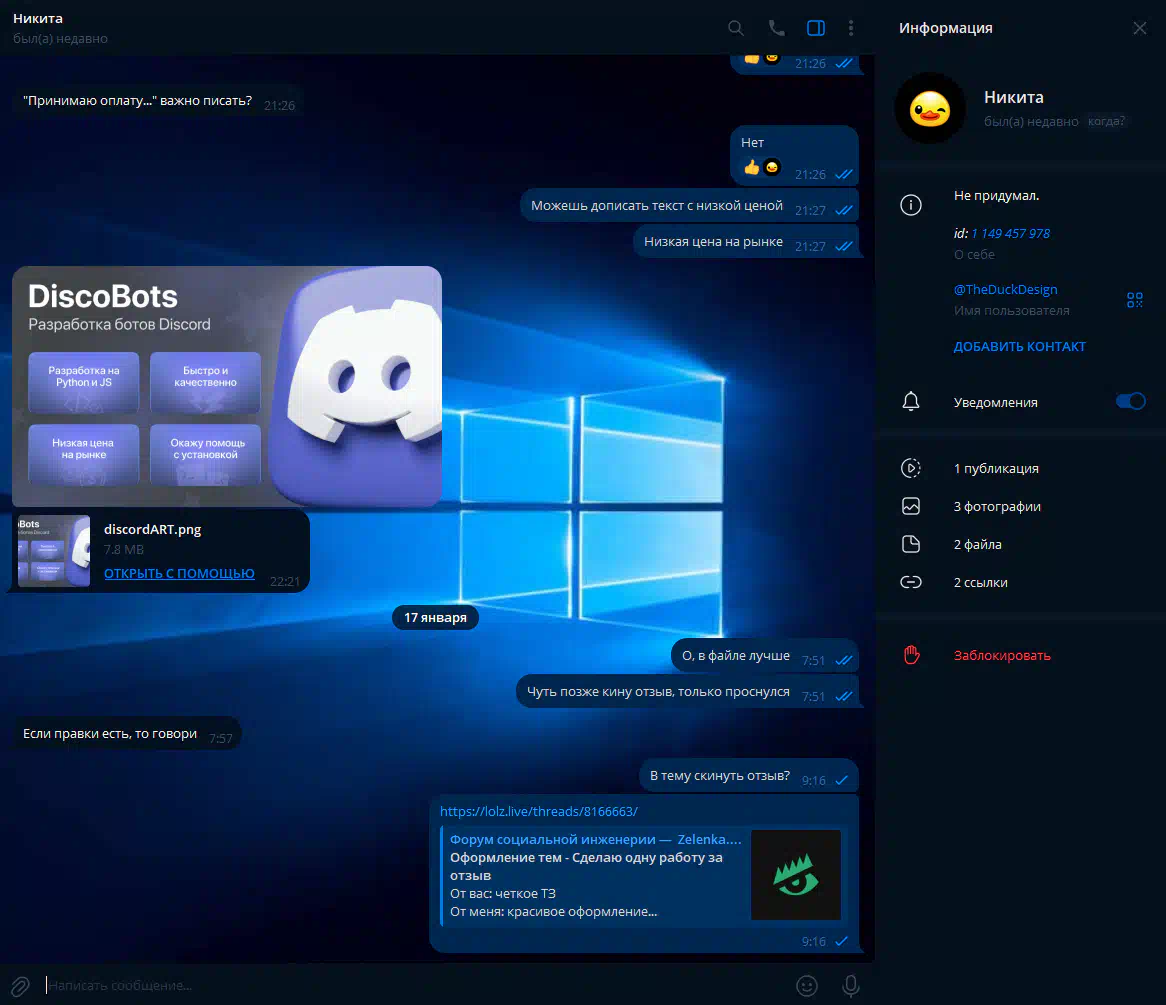This screenshot has width=1166, height=1005.
Task: Click the notifications bell icon
Action: coord(911,402)
